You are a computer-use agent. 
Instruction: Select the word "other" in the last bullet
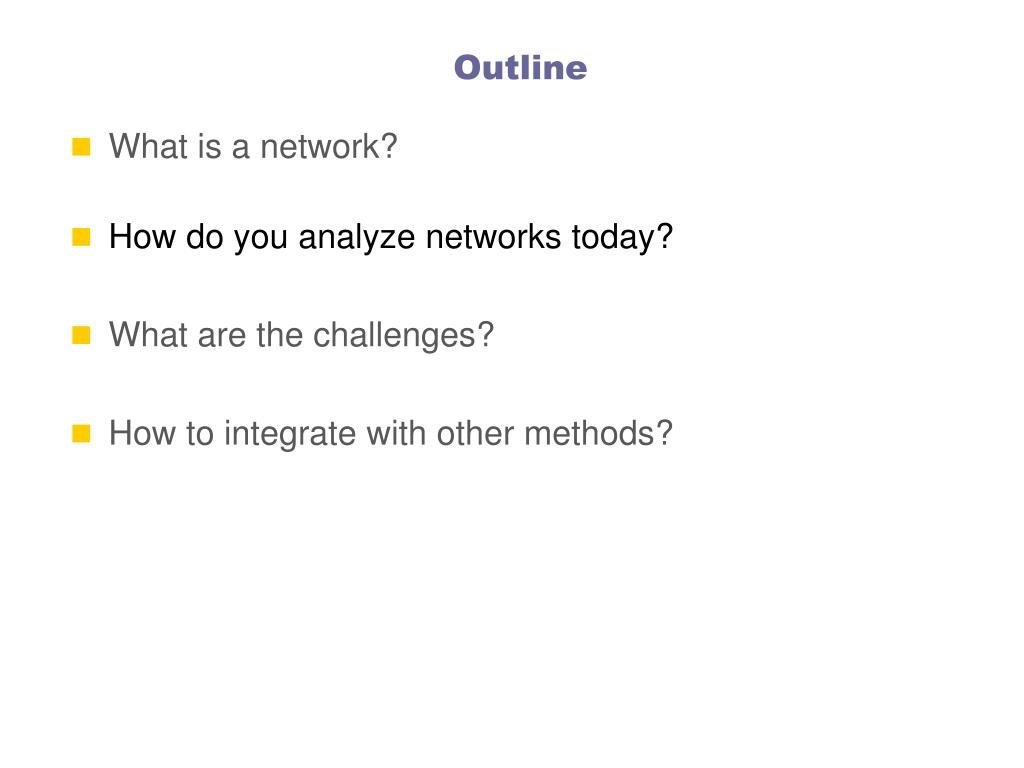click(x=475, y=434)
